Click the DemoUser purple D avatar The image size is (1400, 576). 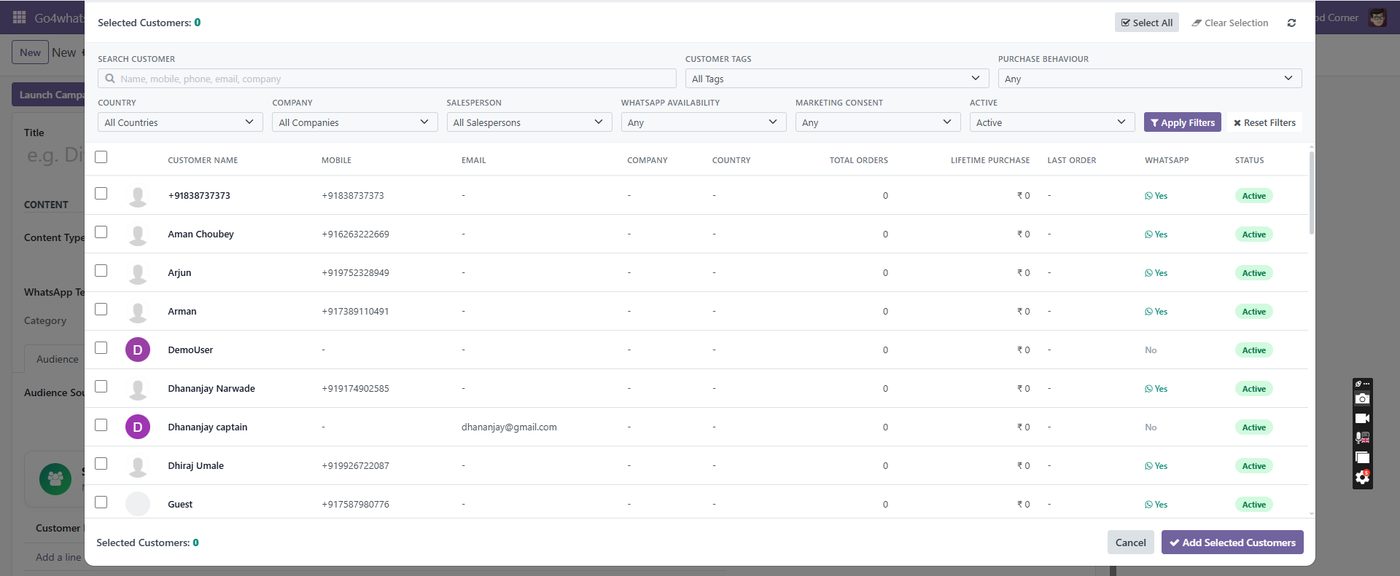[138, 350]
